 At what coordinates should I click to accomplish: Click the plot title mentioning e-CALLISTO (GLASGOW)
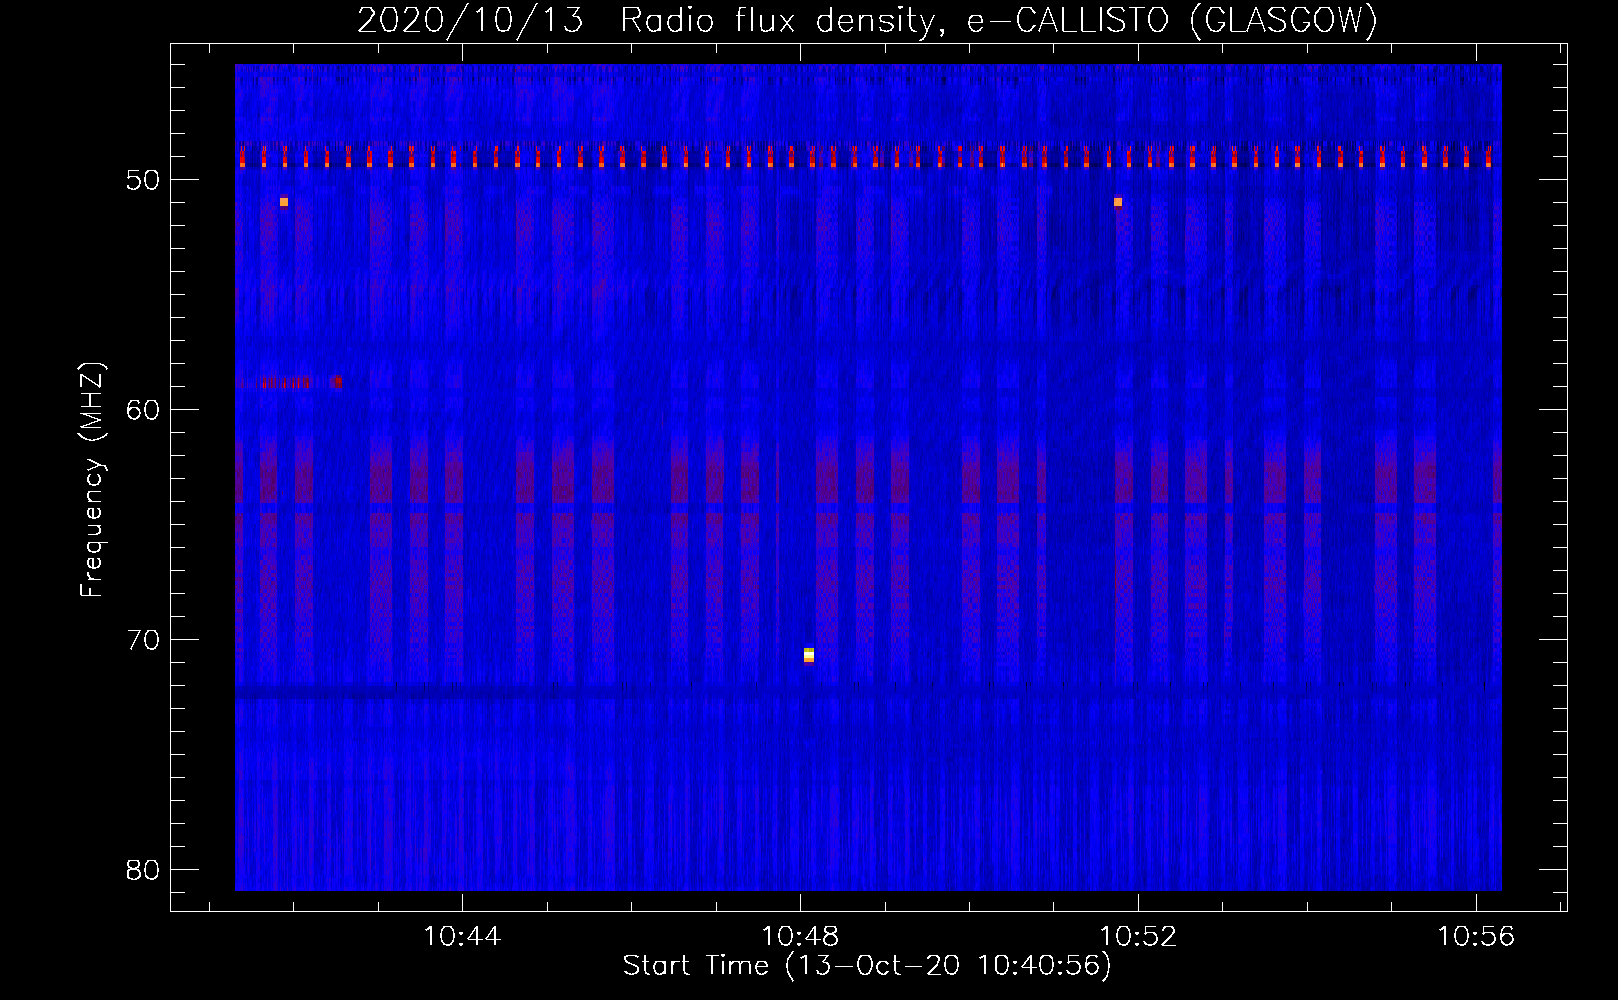click(x=867, y=20)
